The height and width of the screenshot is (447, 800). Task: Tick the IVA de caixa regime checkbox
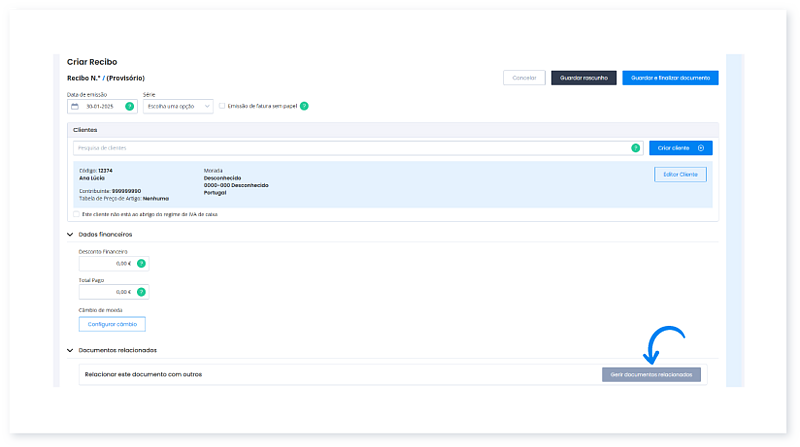click(x=74, y=214)
